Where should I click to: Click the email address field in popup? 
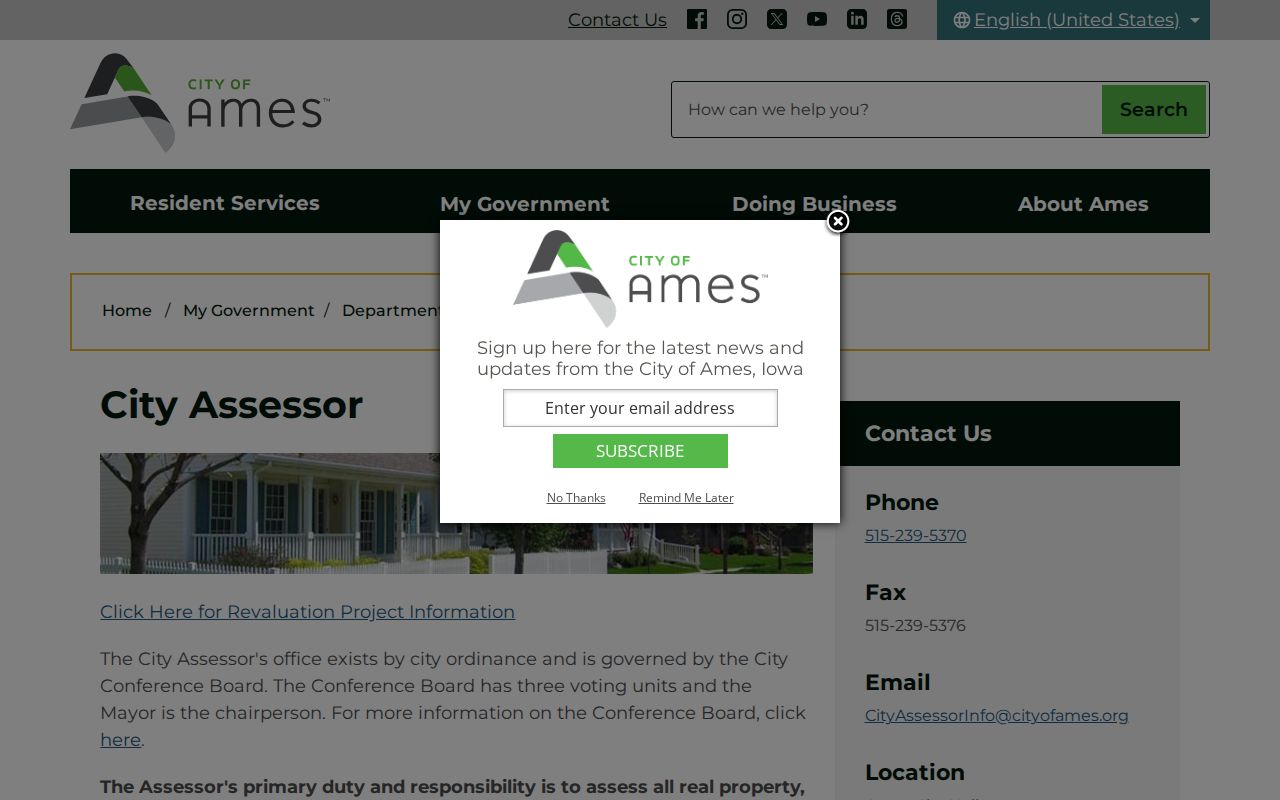point(640,408)
